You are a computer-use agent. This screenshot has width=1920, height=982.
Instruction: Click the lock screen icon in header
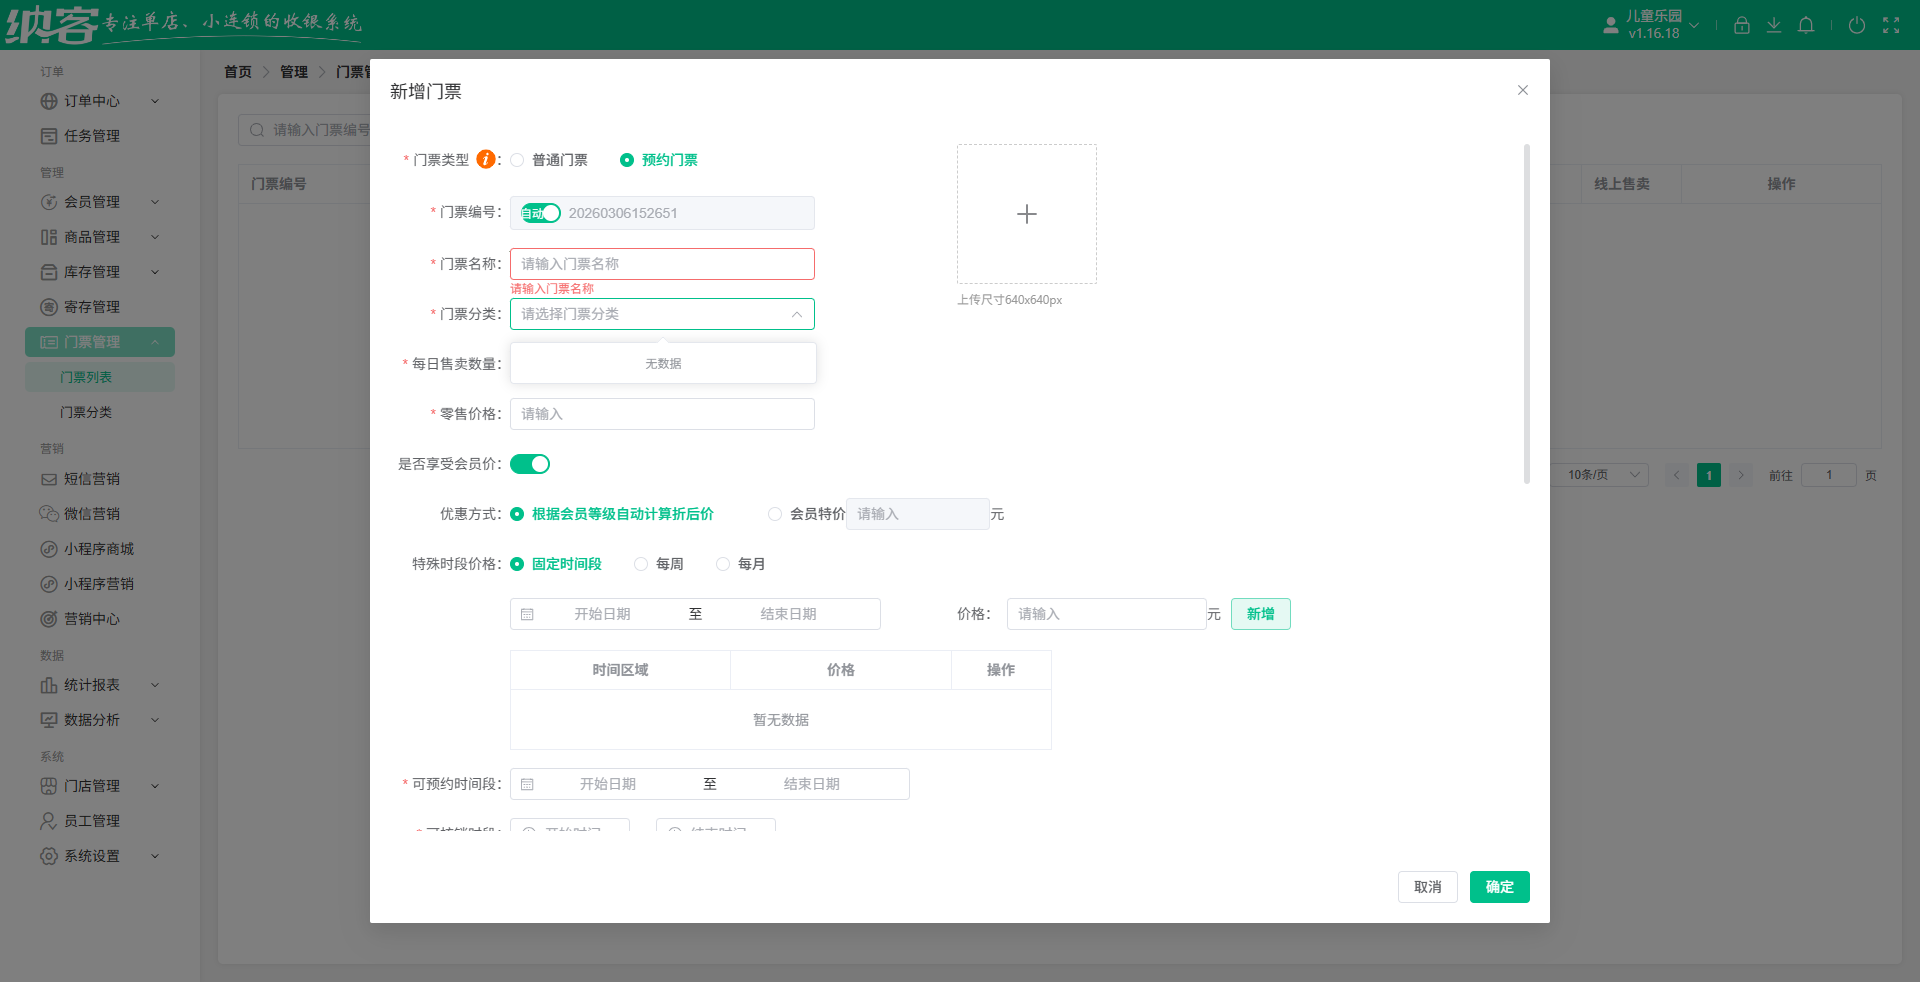(x=1741, y=25)
